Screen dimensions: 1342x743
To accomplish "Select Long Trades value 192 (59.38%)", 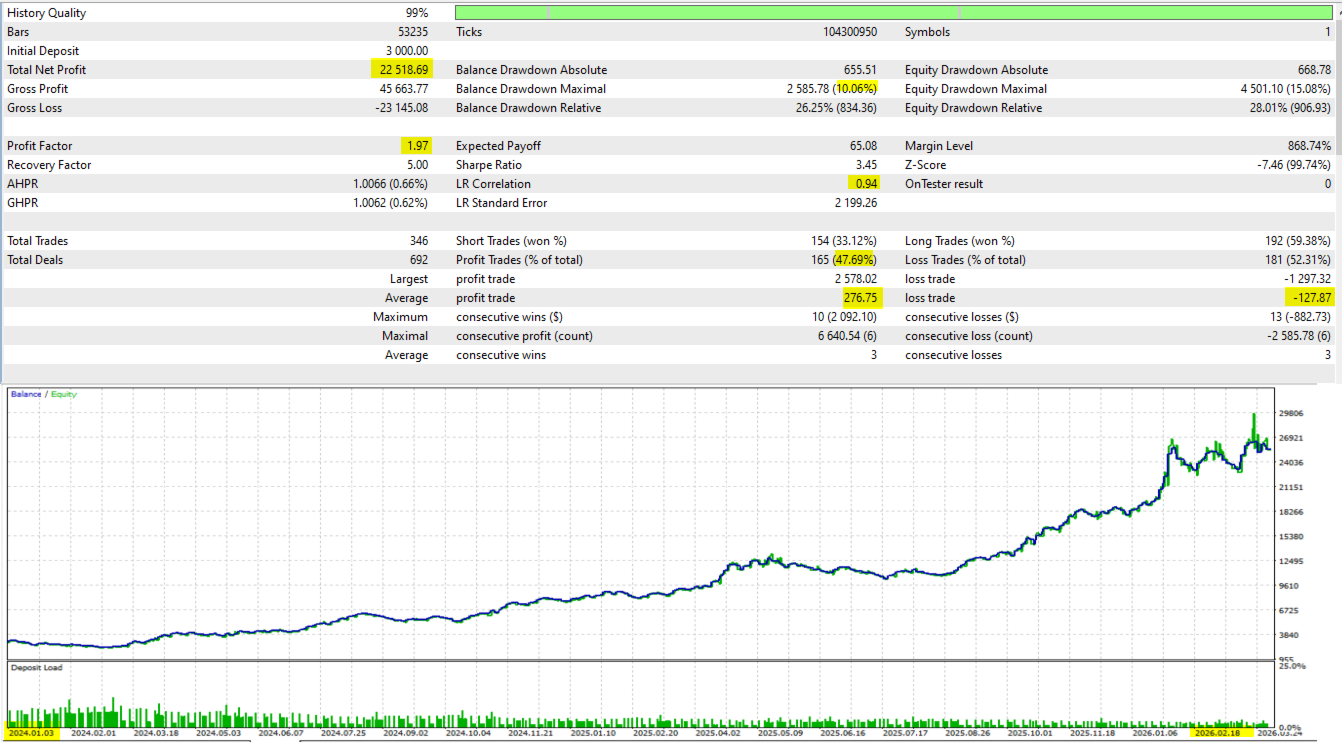I will (x=1298, y=241).
